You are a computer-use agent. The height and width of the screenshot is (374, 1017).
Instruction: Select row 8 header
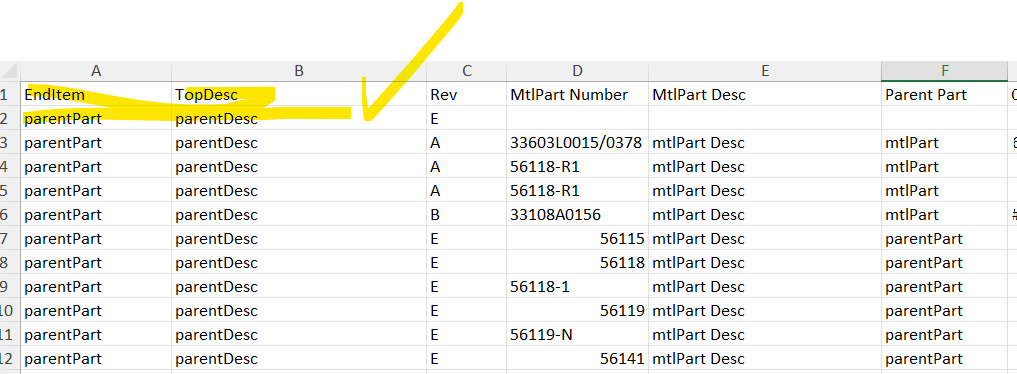[x=10, y=263]
